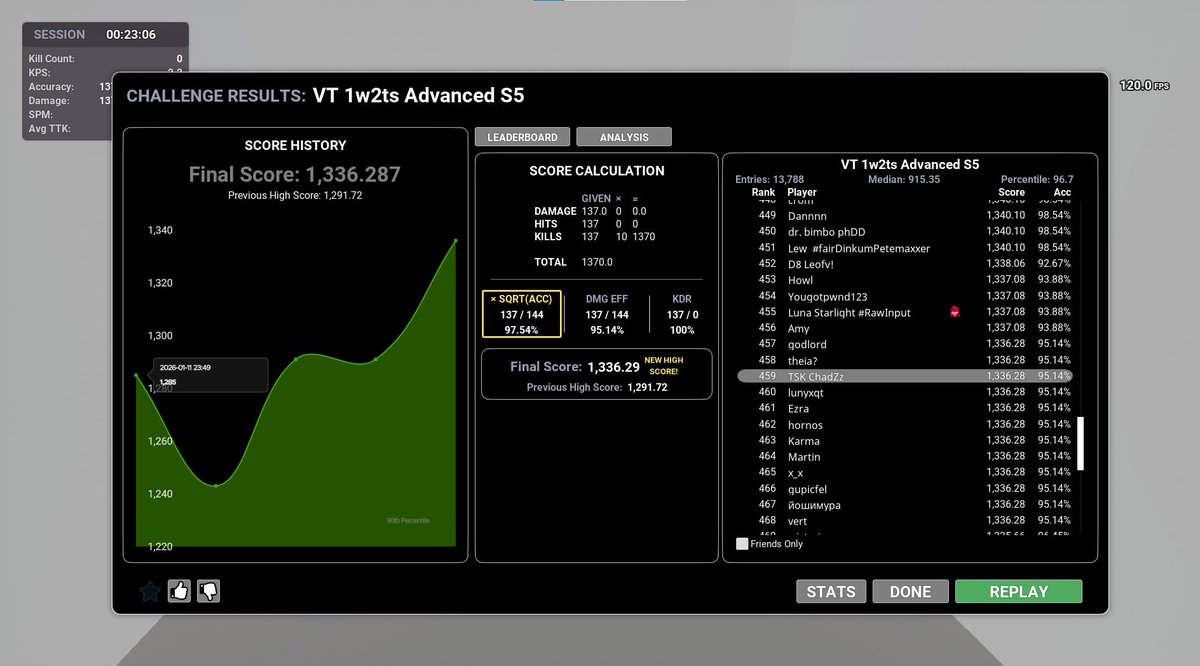Screen dimensions: 1200x666
Task: Open the STATS screen
Action: click(x=831, y=591)
